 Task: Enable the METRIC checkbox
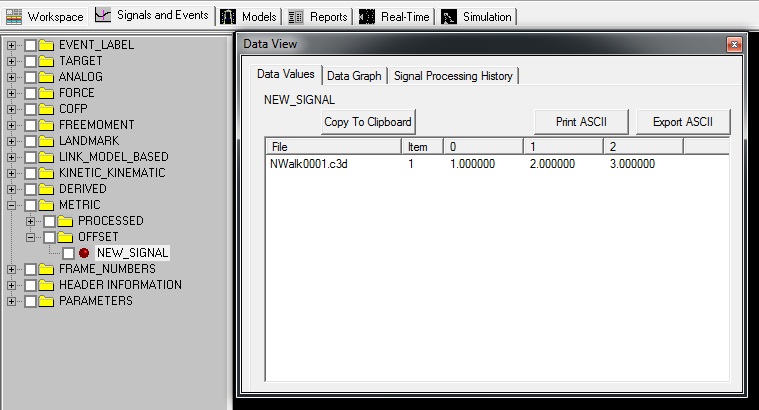(x=30, y=205)
